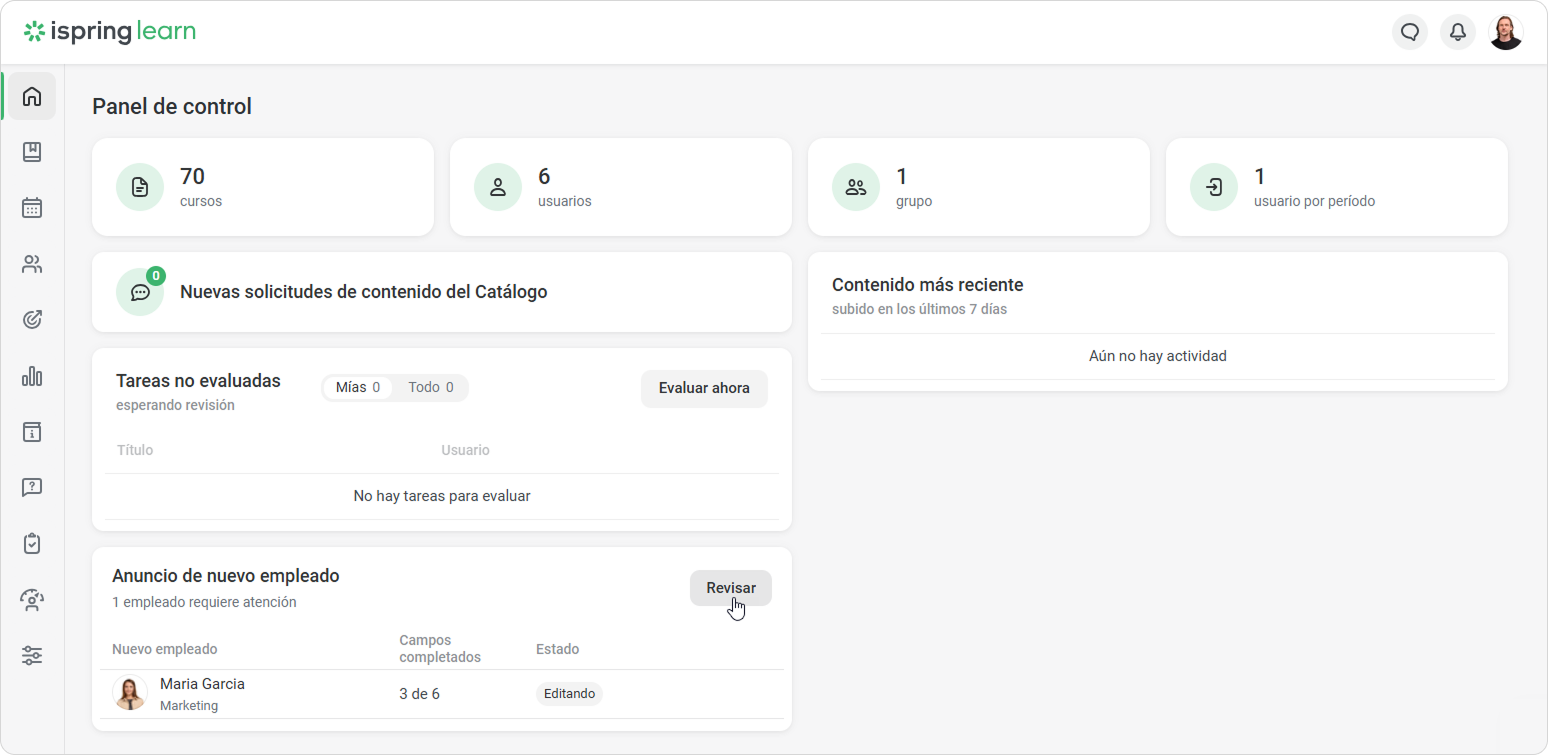Viewport: 1548px width, 755px height.
Task: Open the goals target icon in sidebar
Action: (x=32, y=320)
